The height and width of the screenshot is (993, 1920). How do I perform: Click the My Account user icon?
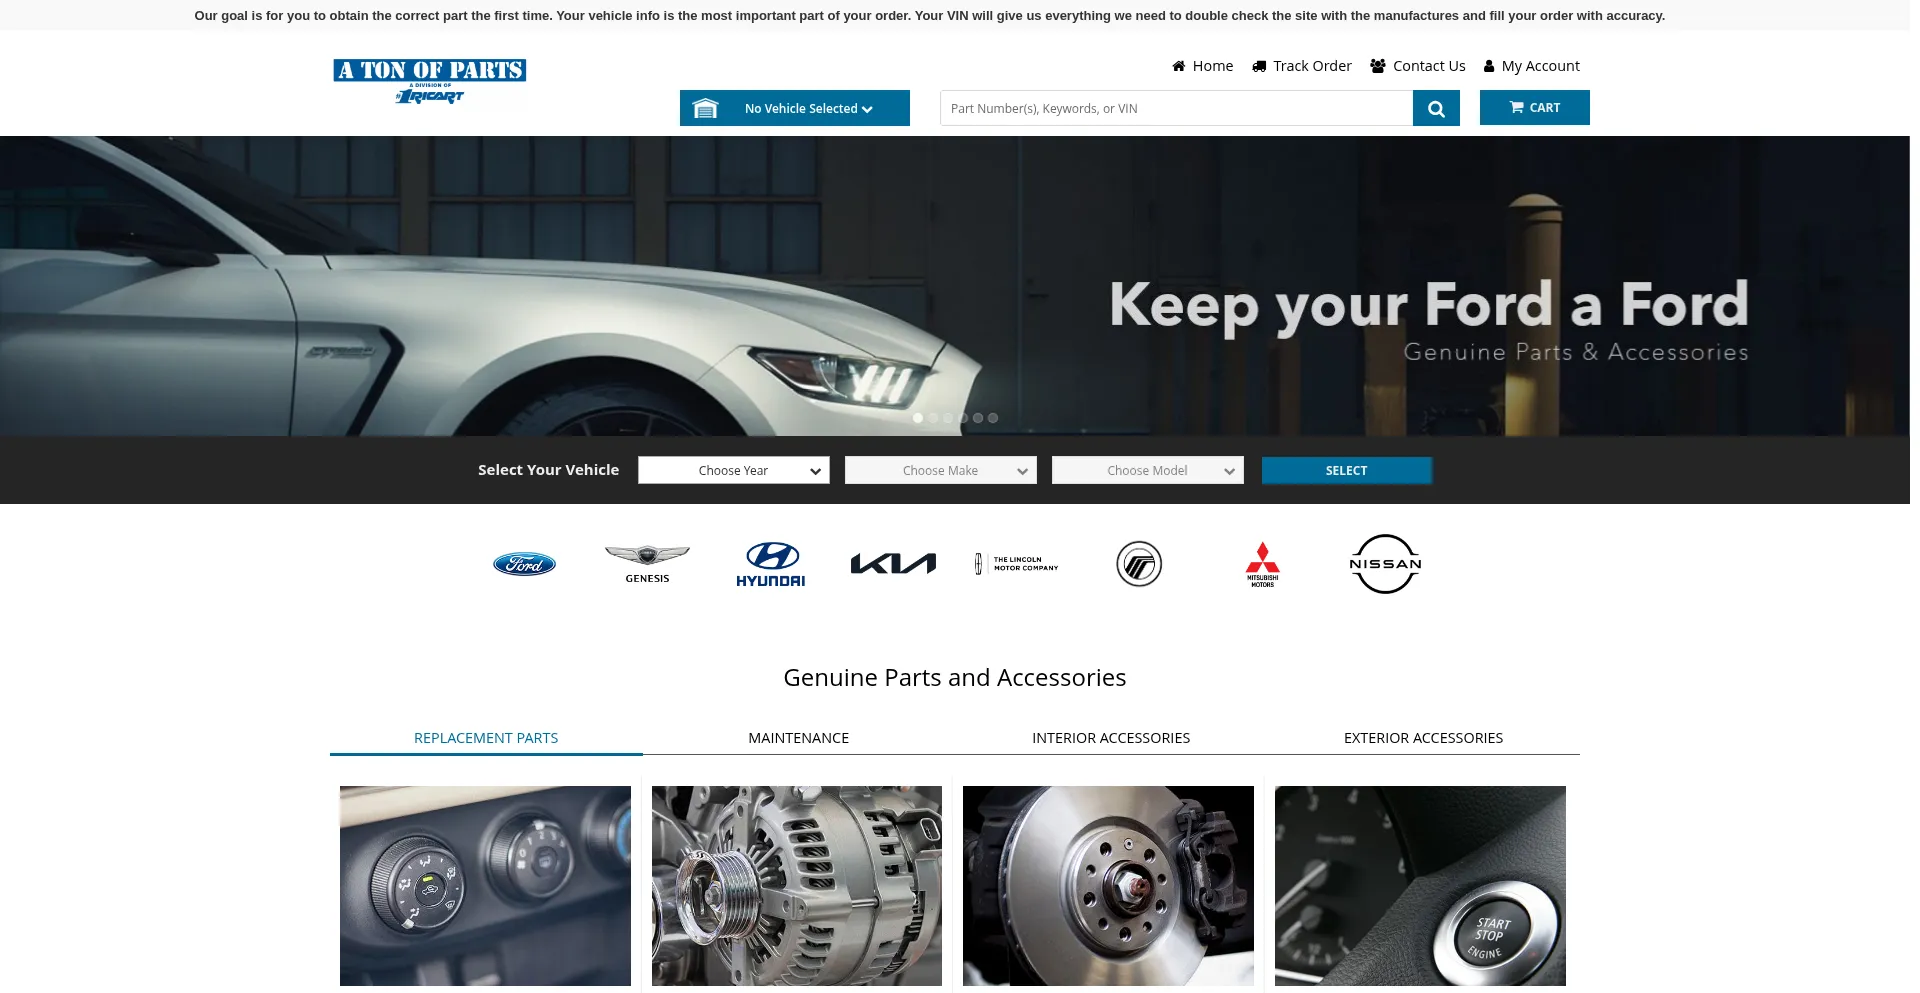(x=1489, y=66)
